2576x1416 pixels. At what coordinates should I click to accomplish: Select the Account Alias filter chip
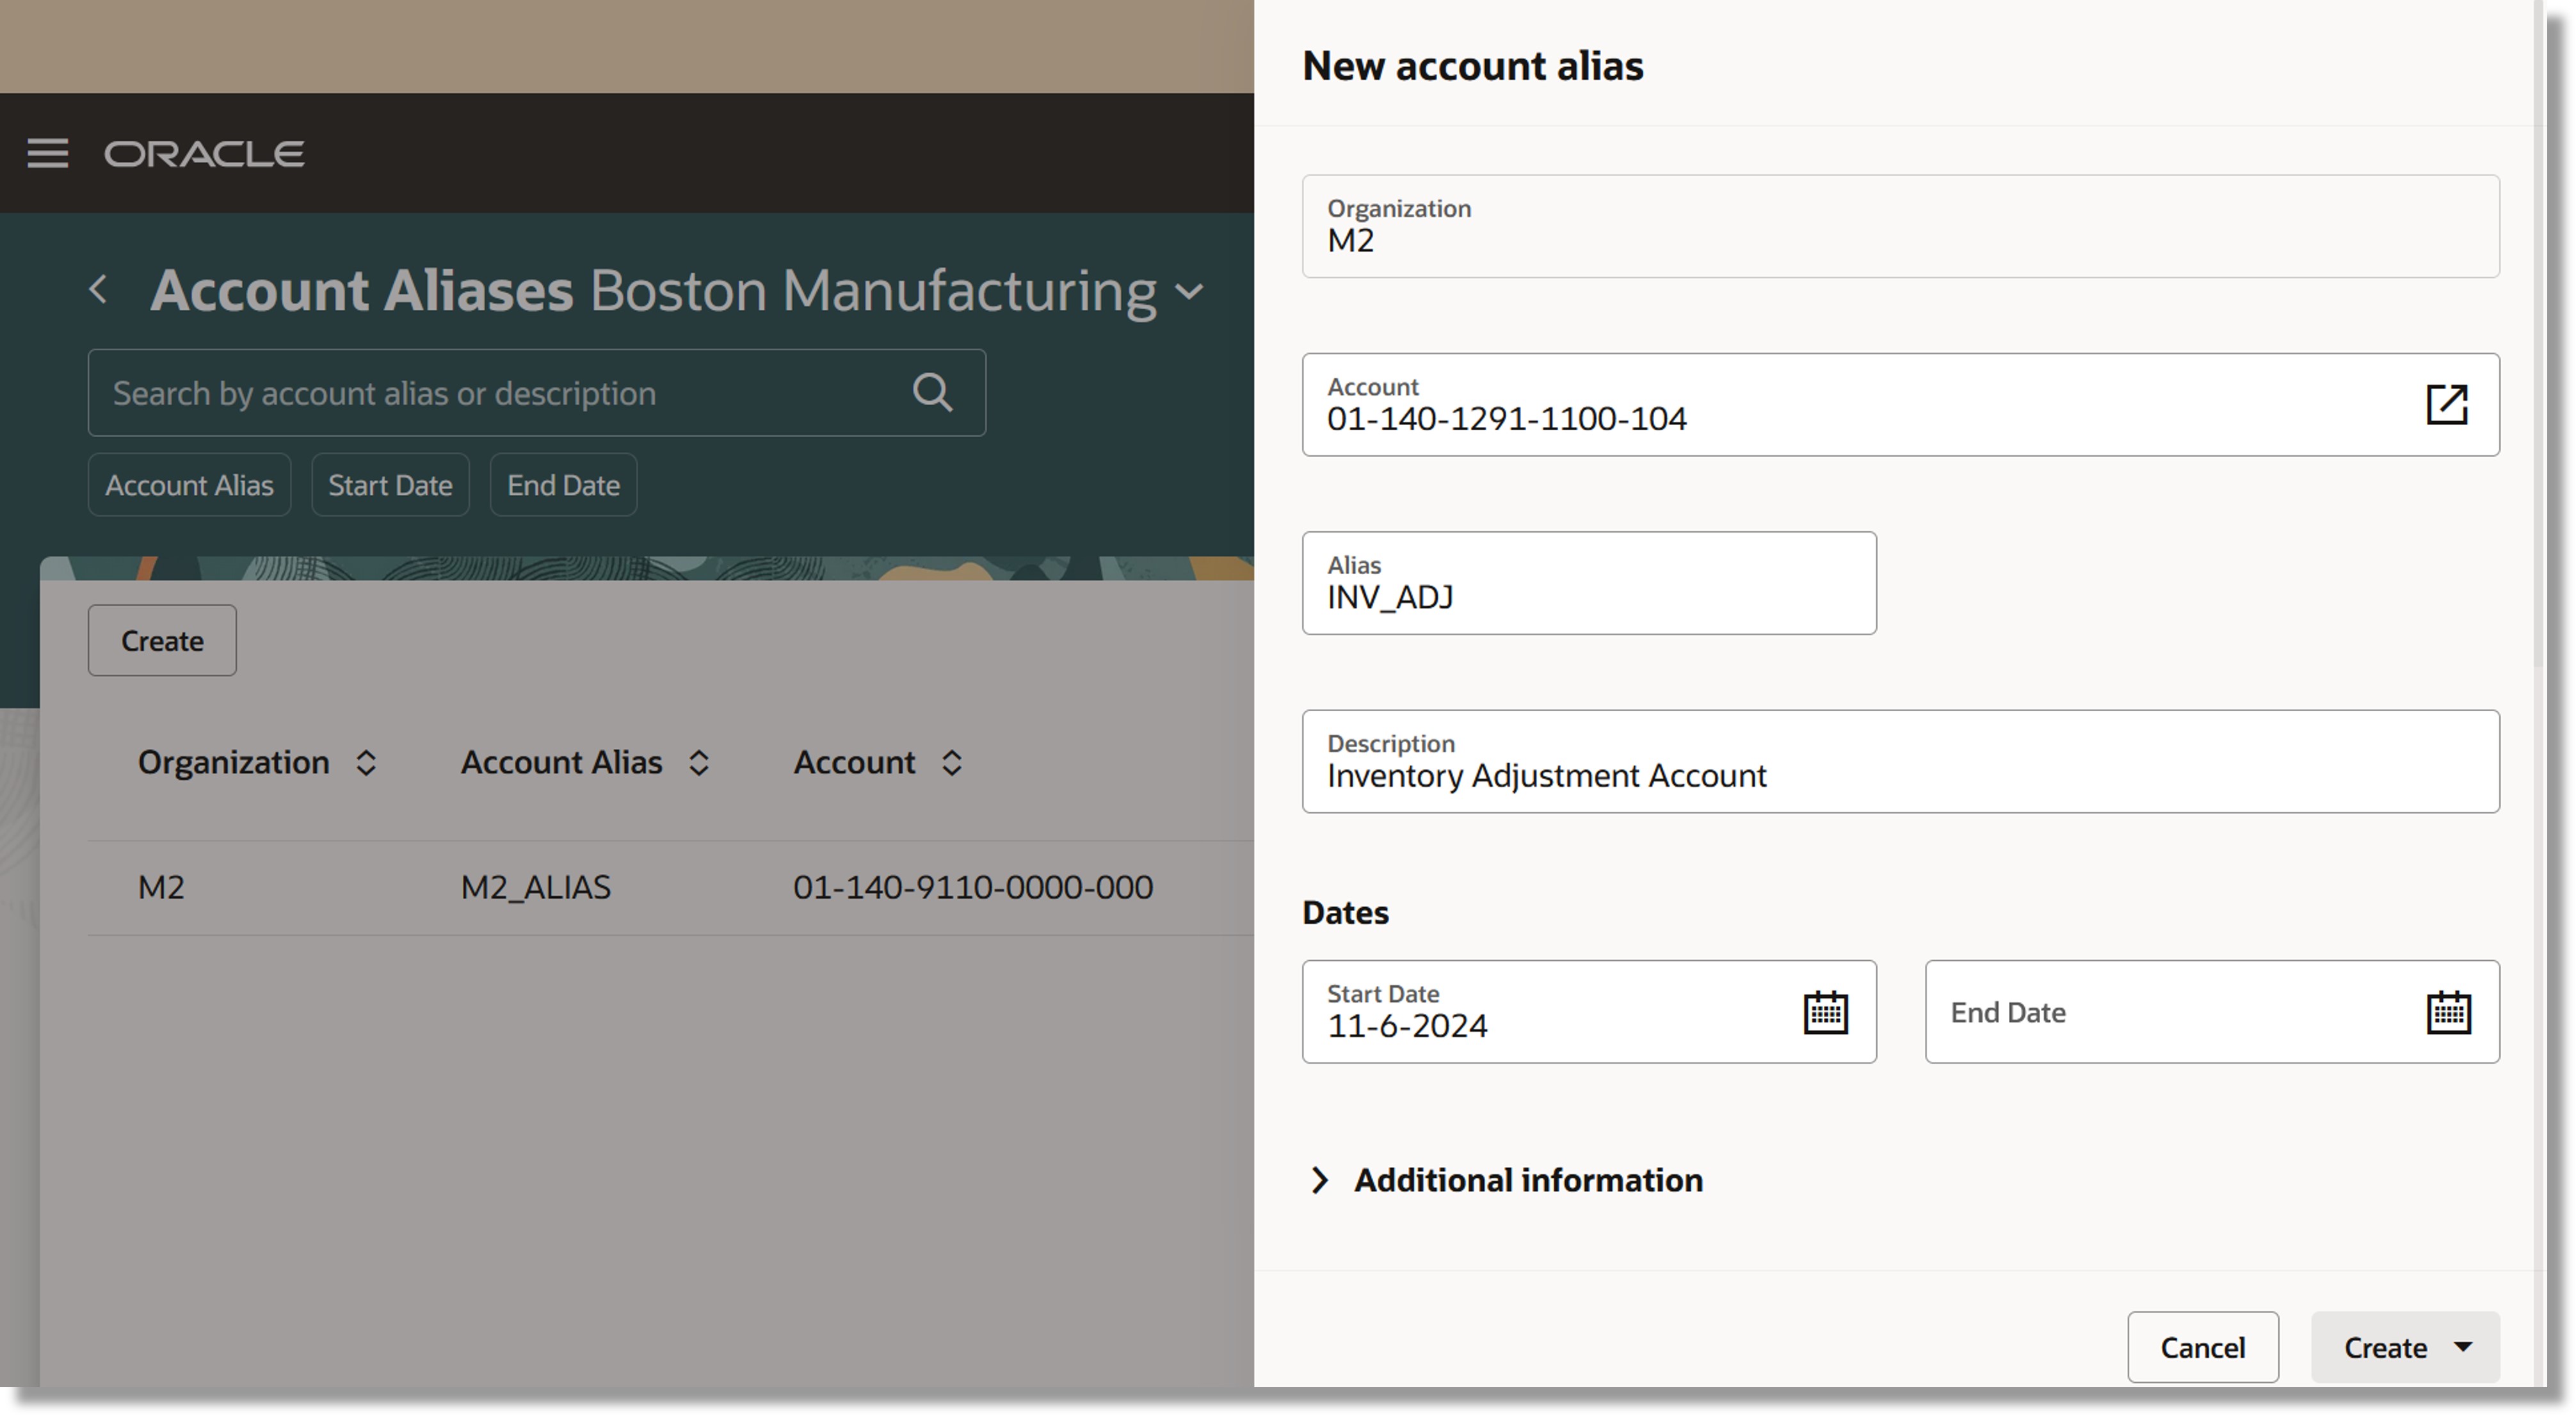click(189, 485)
